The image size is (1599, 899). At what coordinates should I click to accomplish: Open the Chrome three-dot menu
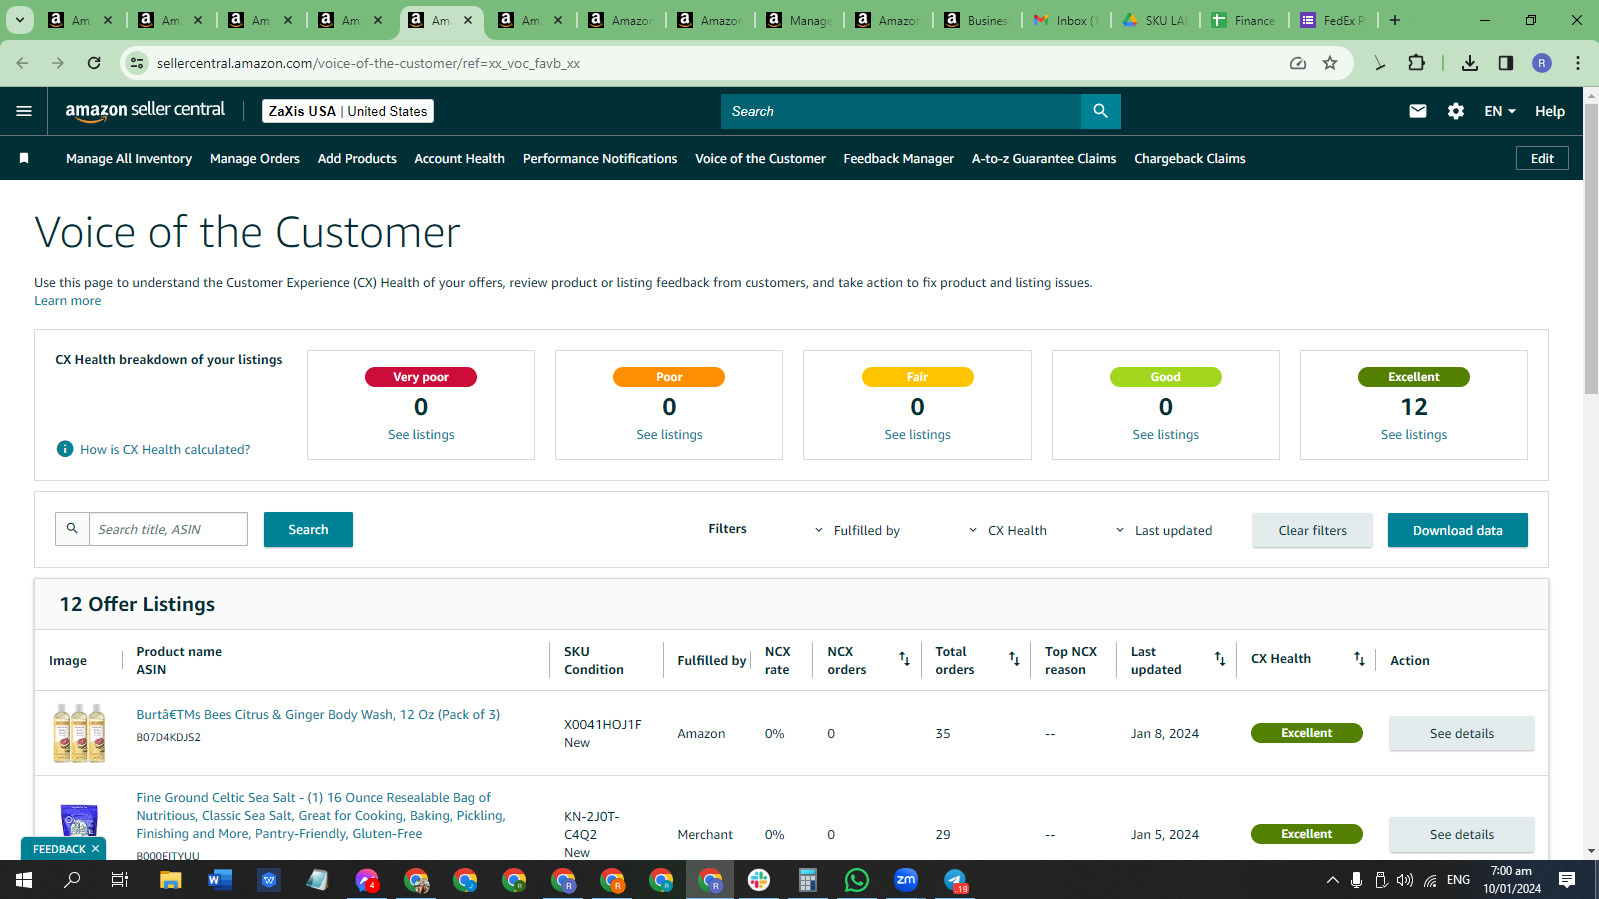coord(1578,63)
